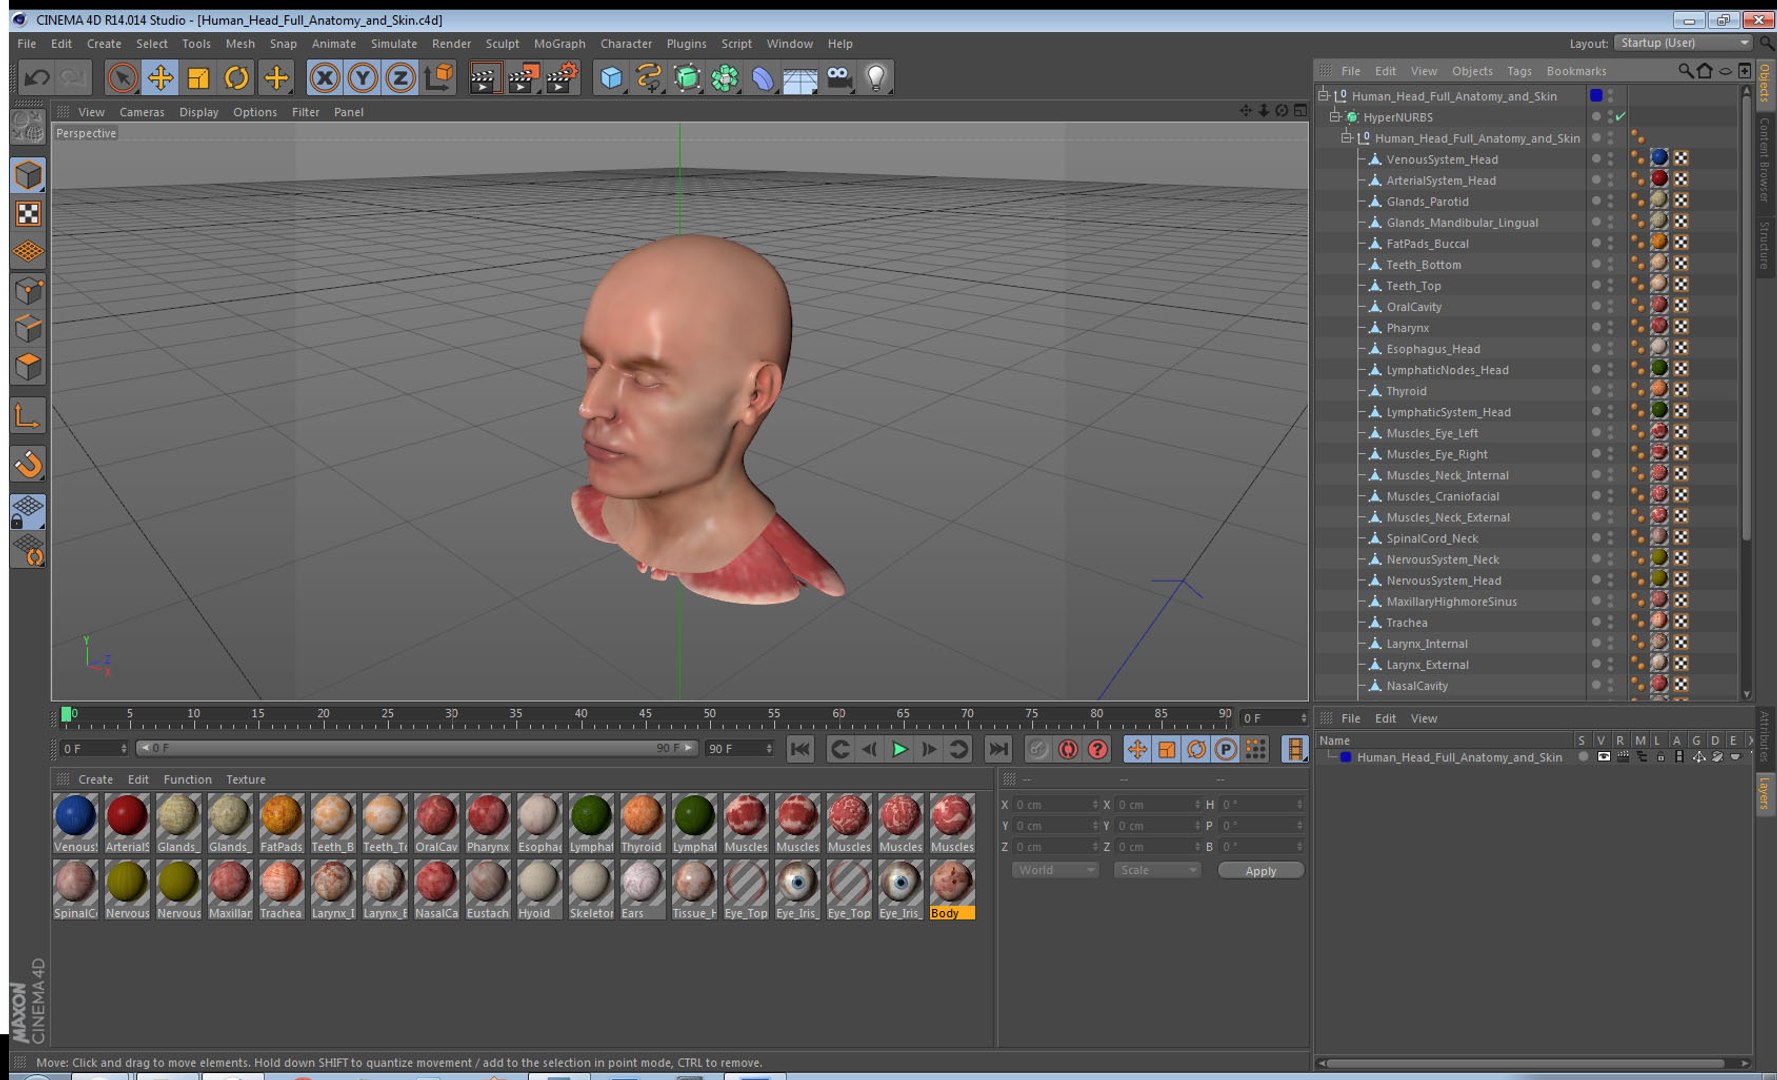Toggle the Y axis lock
Screen dimensions: 1777x1080
click(x=362, y=77)
